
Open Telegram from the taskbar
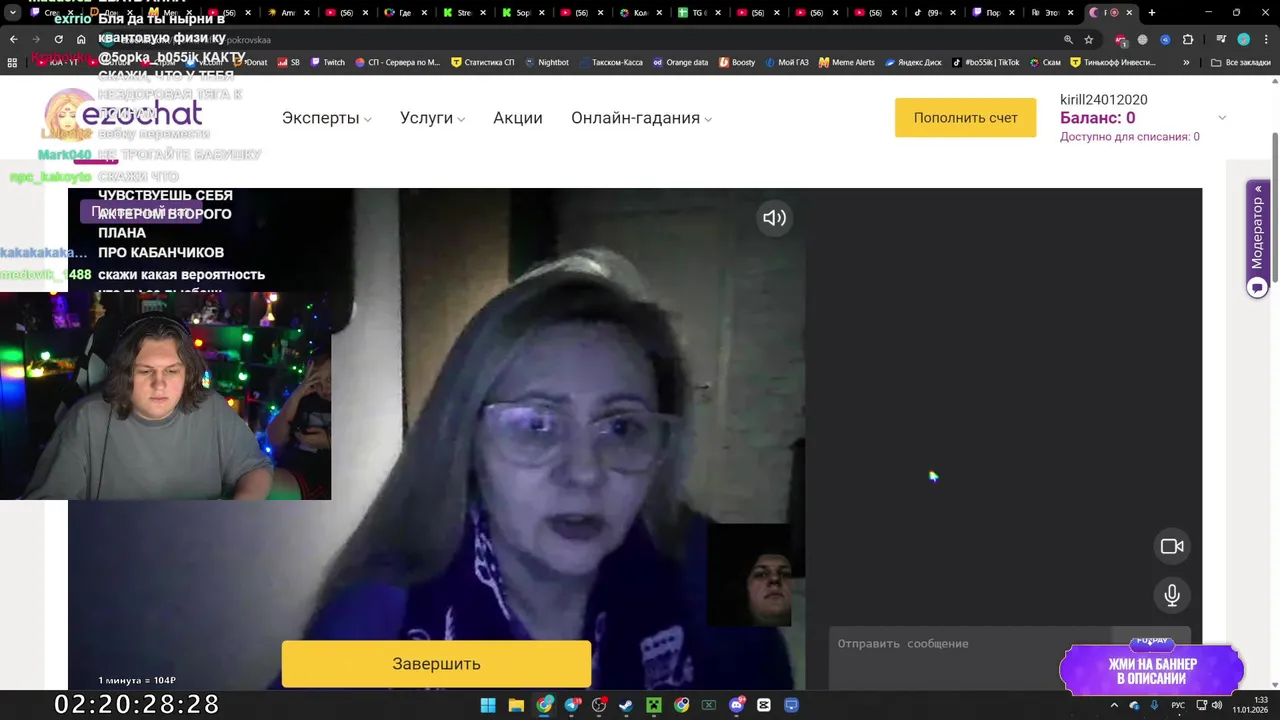[x=572, y=705]
